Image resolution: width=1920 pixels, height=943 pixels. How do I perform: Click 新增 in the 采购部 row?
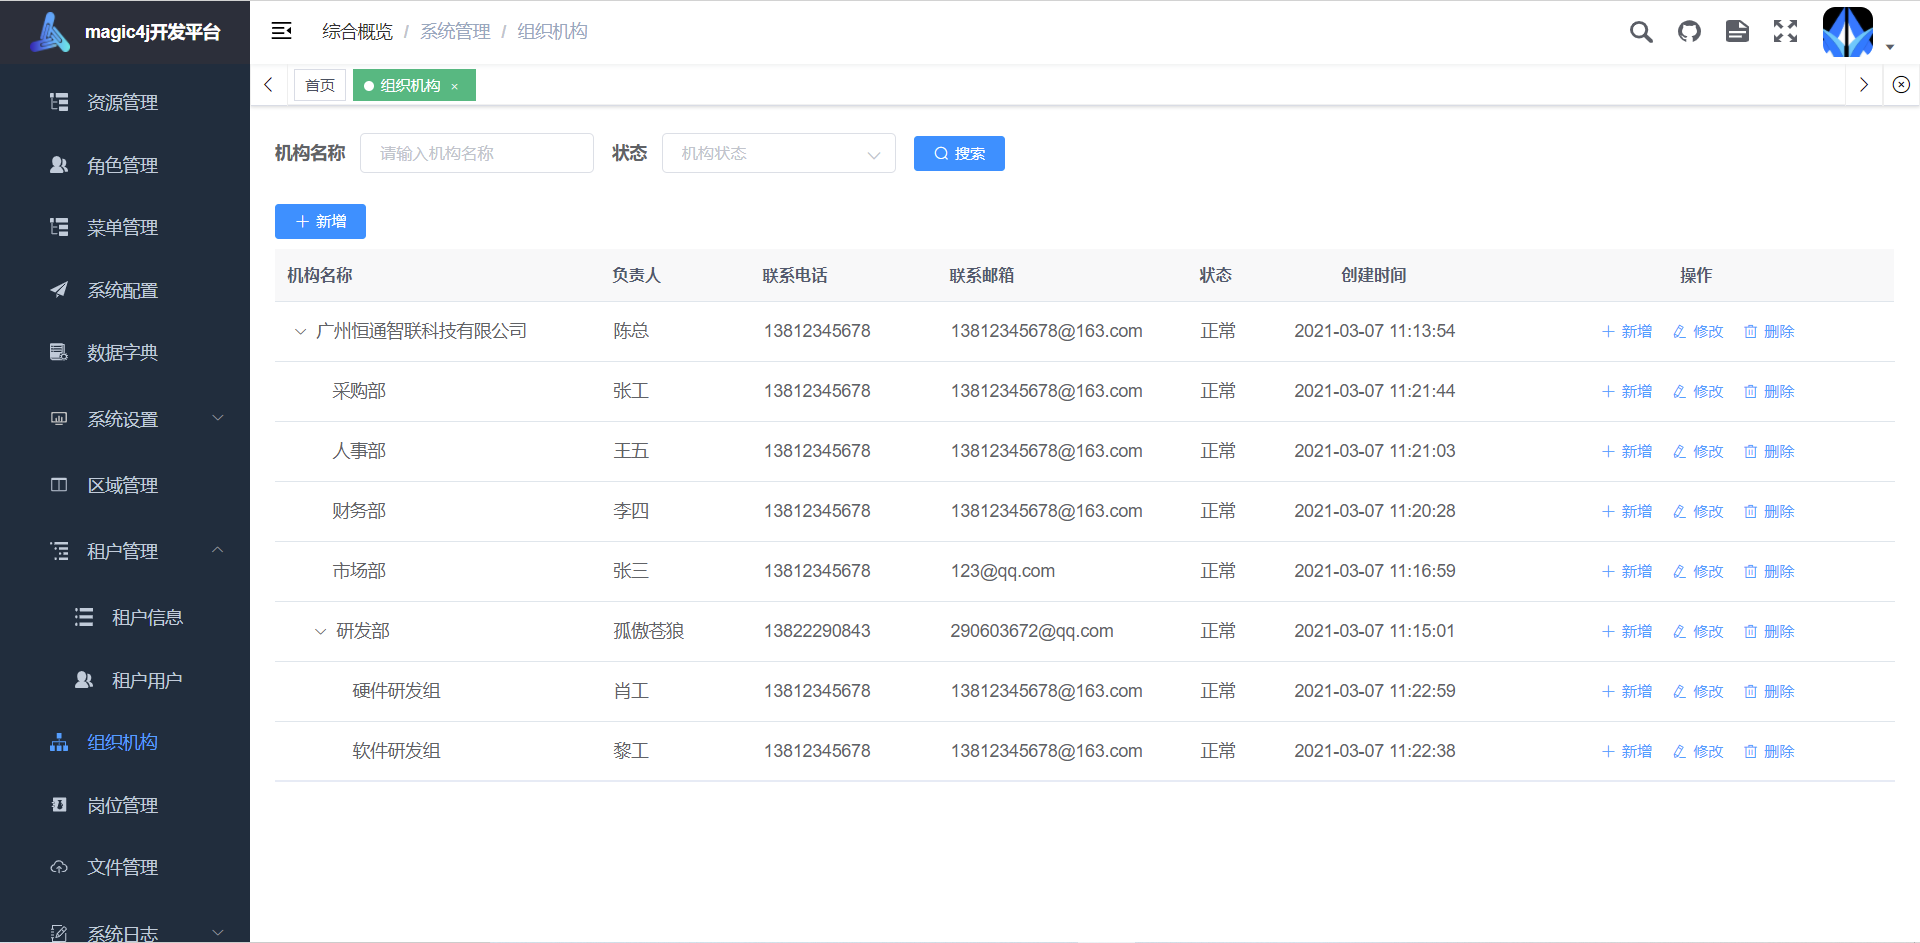coord(1627,391)
